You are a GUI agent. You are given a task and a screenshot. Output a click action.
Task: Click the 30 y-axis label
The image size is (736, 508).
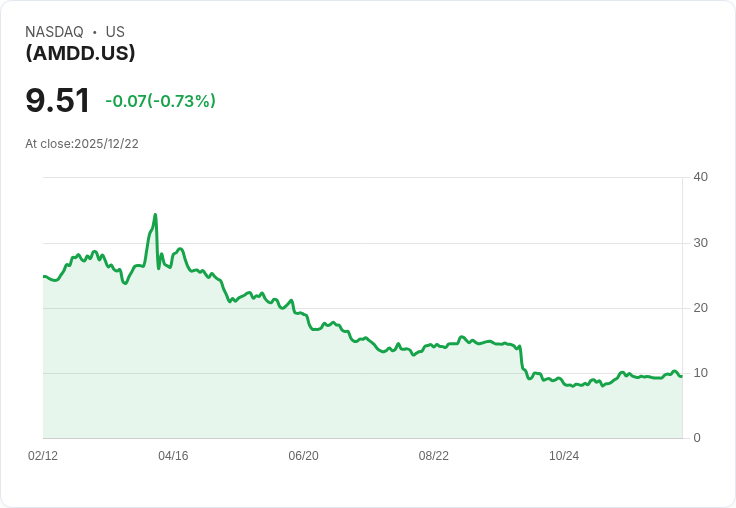[x=700, y=243]
